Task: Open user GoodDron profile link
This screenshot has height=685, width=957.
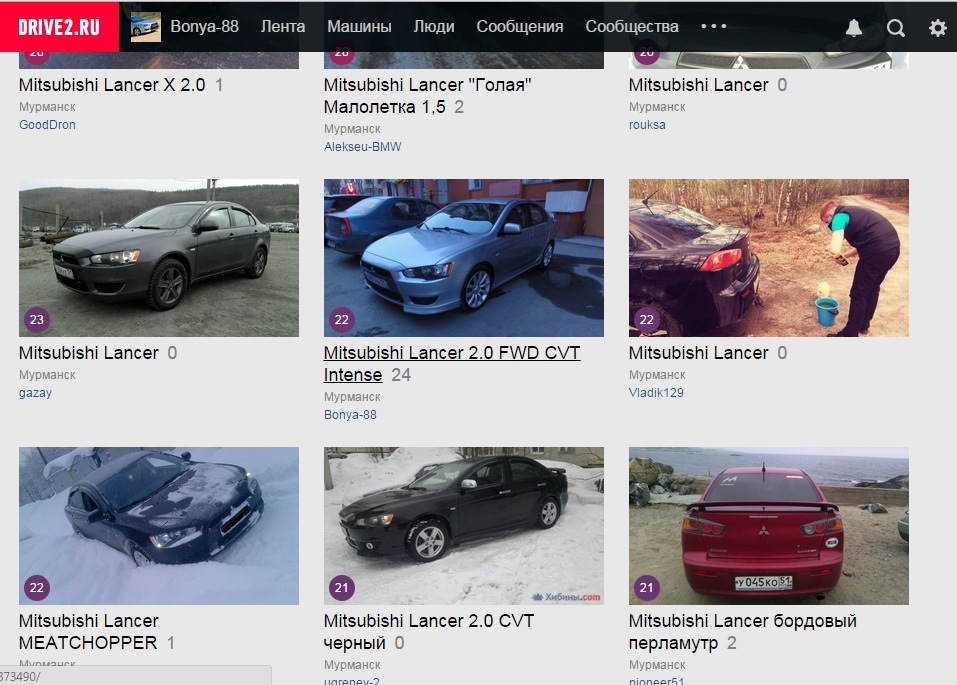Action: coord(47,125)
